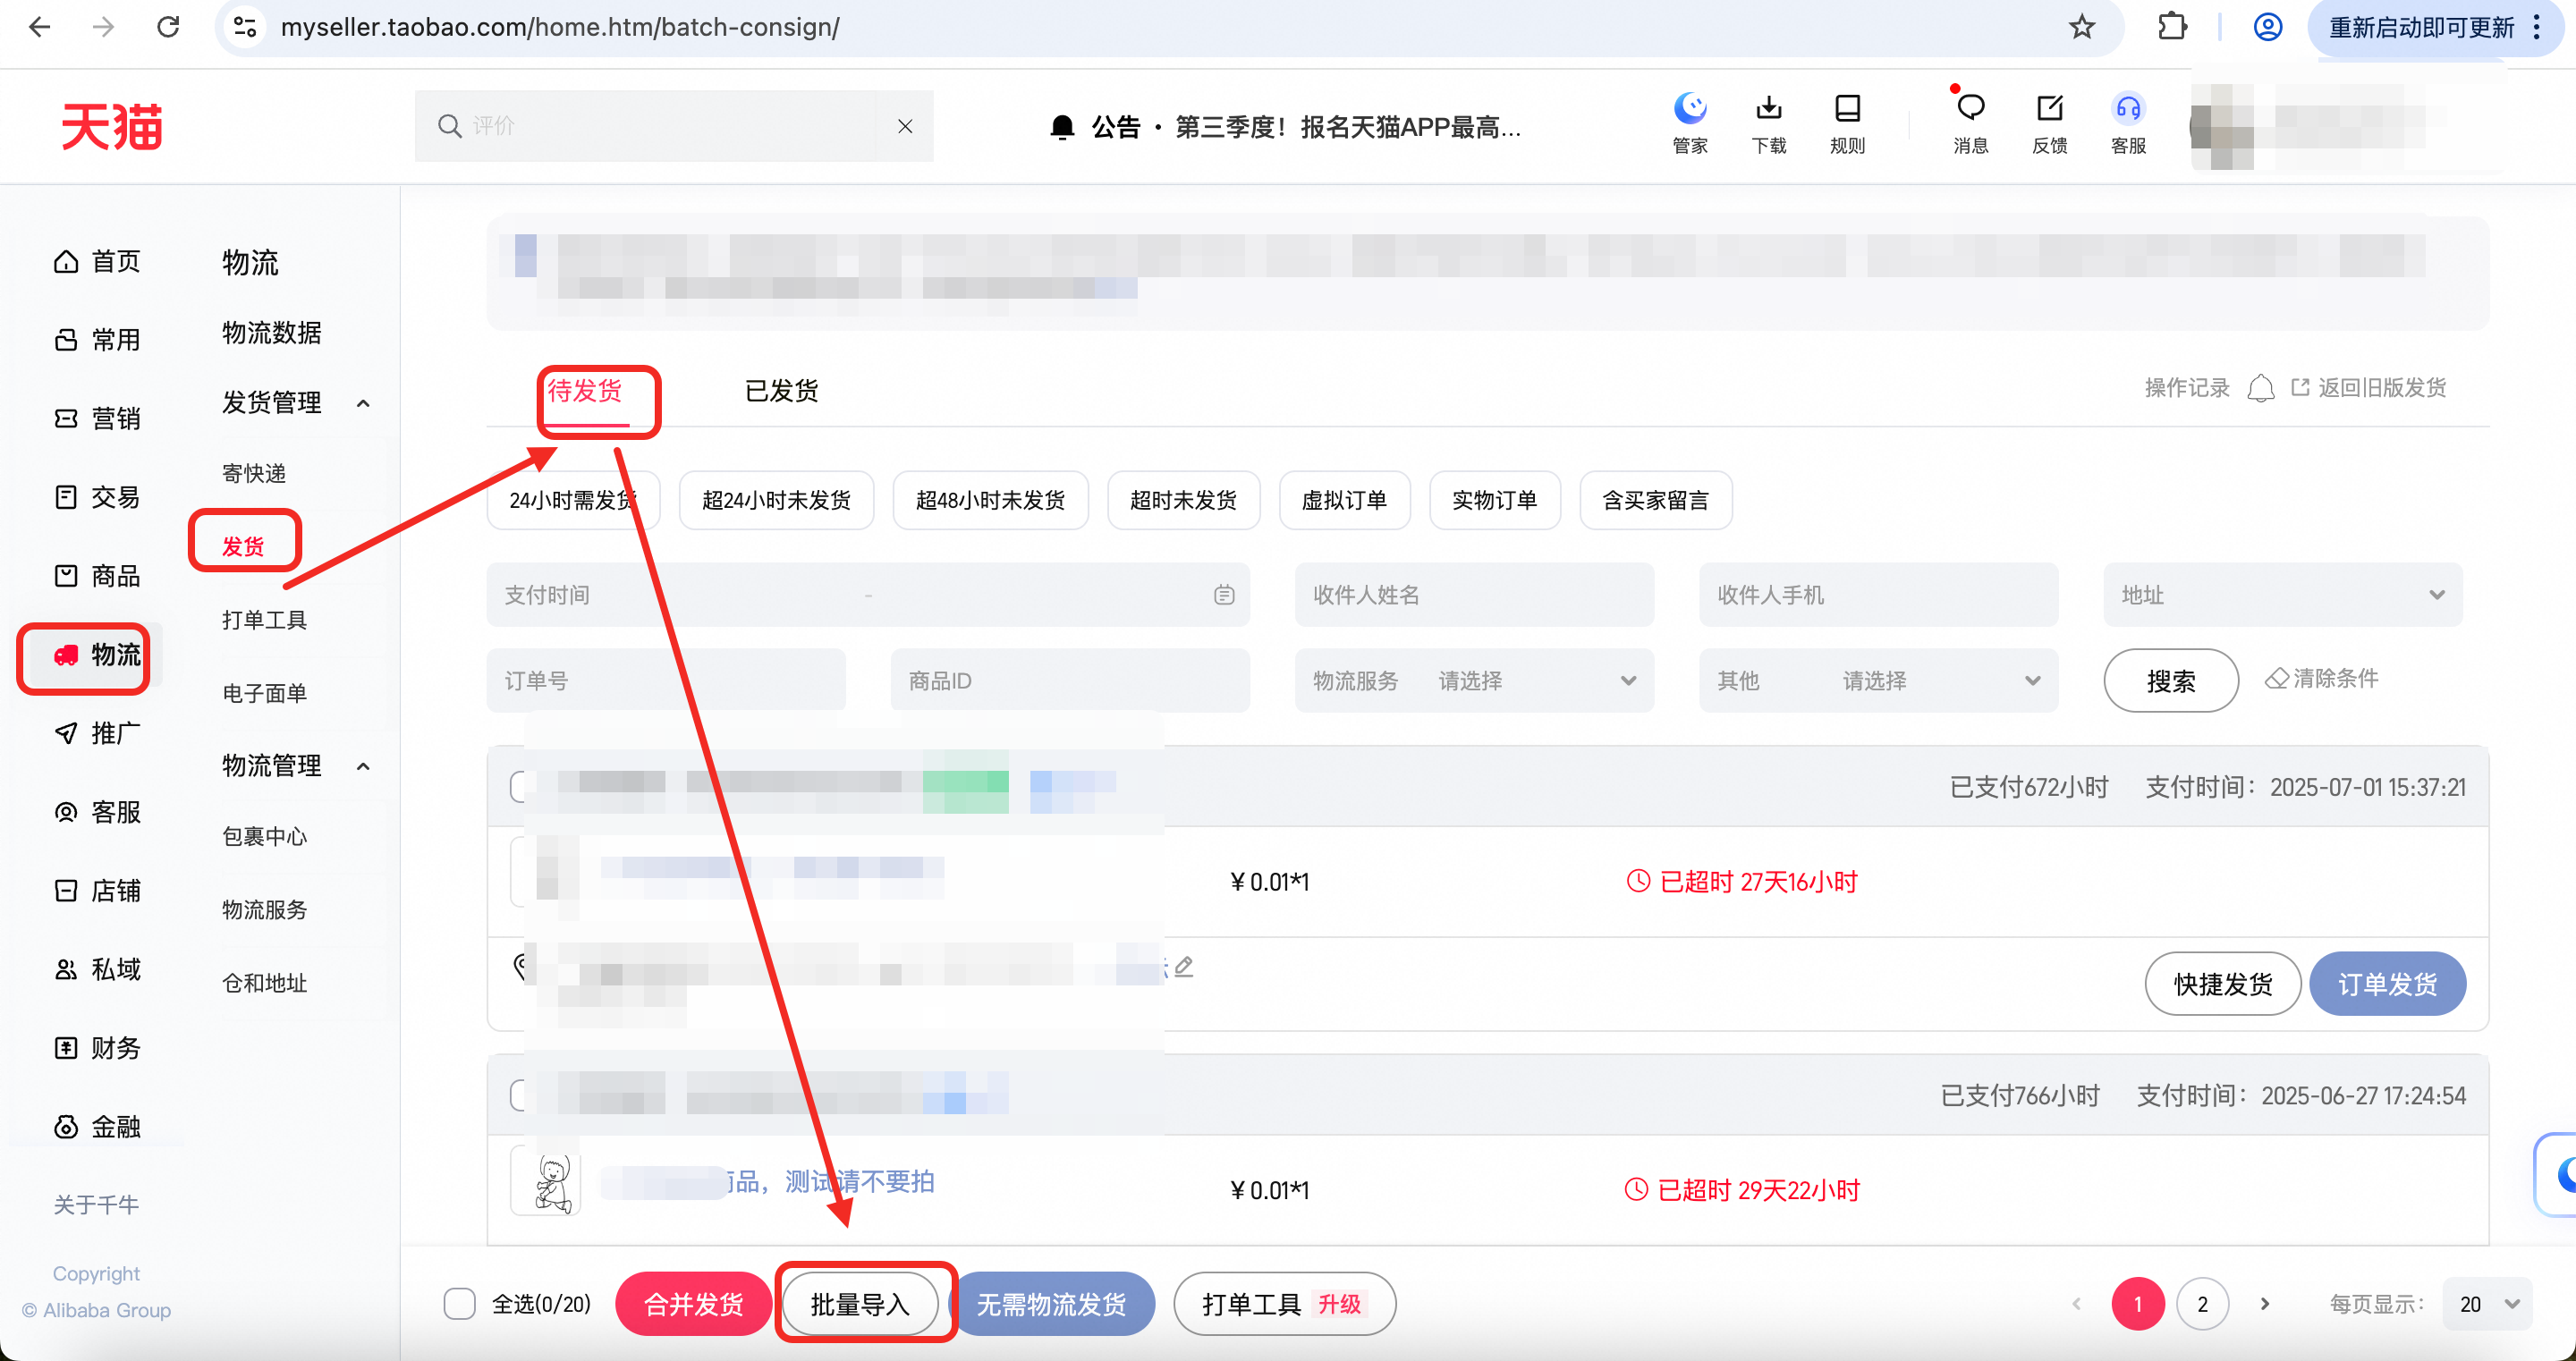Open the 下载 download icon
Screen dimensions: 2576x1361
[x=1769, y=124]
